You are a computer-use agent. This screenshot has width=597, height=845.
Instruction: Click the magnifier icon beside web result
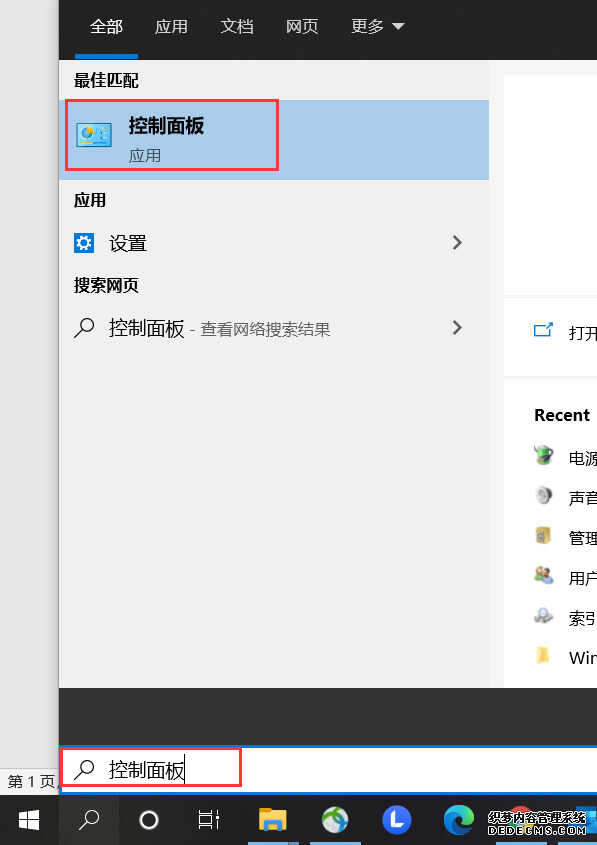tap(84, 327)
